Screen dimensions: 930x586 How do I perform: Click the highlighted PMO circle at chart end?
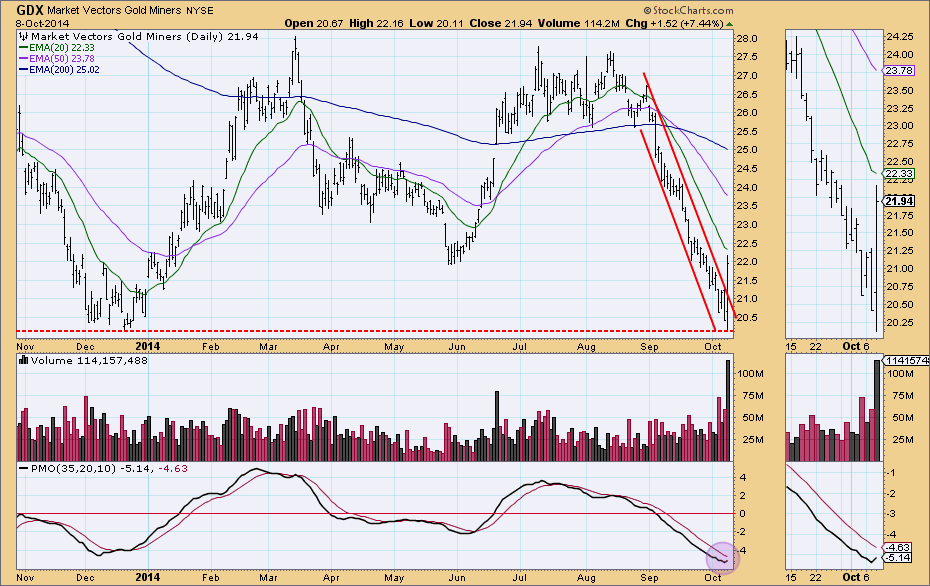tap(722, 558)
